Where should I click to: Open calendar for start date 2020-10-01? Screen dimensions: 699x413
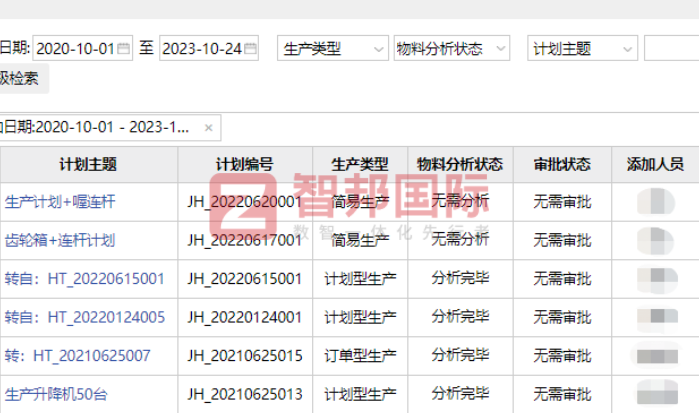click(123, 48)
